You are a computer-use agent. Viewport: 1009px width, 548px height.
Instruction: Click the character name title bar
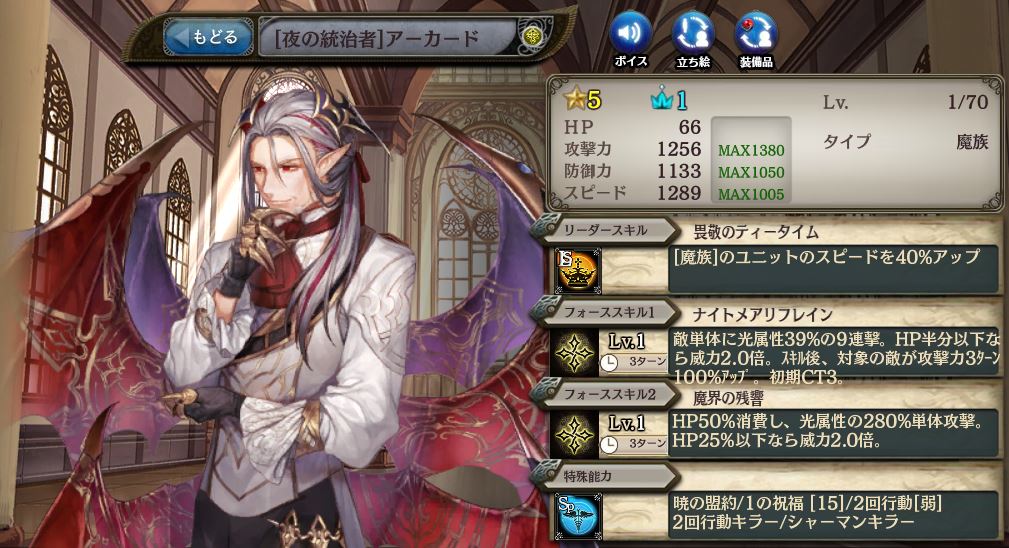coord(389,38)
